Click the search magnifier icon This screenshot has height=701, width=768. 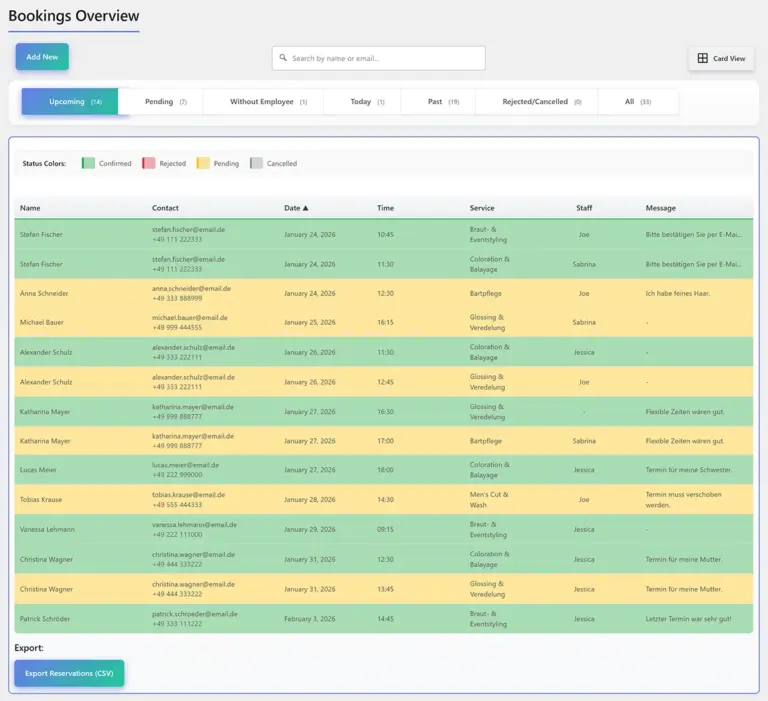tap(283, 58)
